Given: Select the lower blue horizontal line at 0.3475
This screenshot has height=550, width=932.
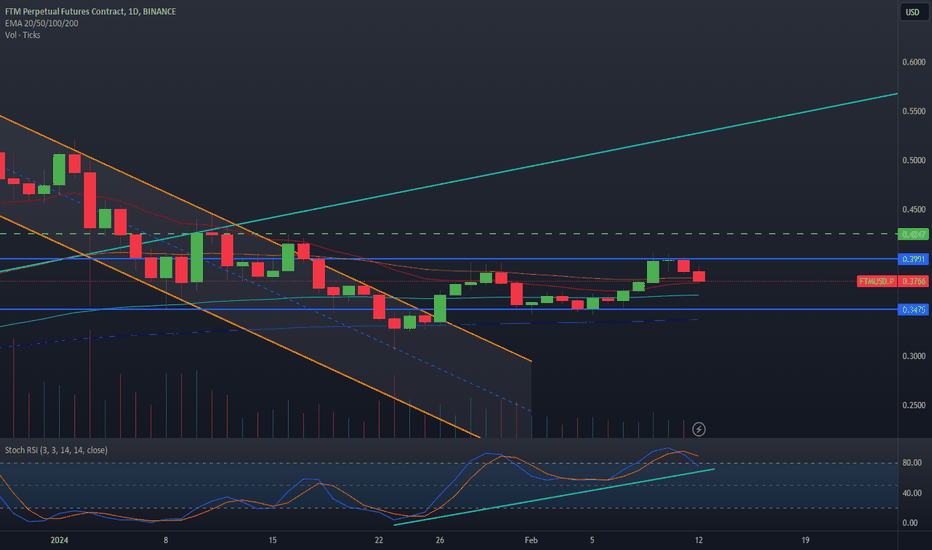Looking at the screenshot, I should 449,309.
